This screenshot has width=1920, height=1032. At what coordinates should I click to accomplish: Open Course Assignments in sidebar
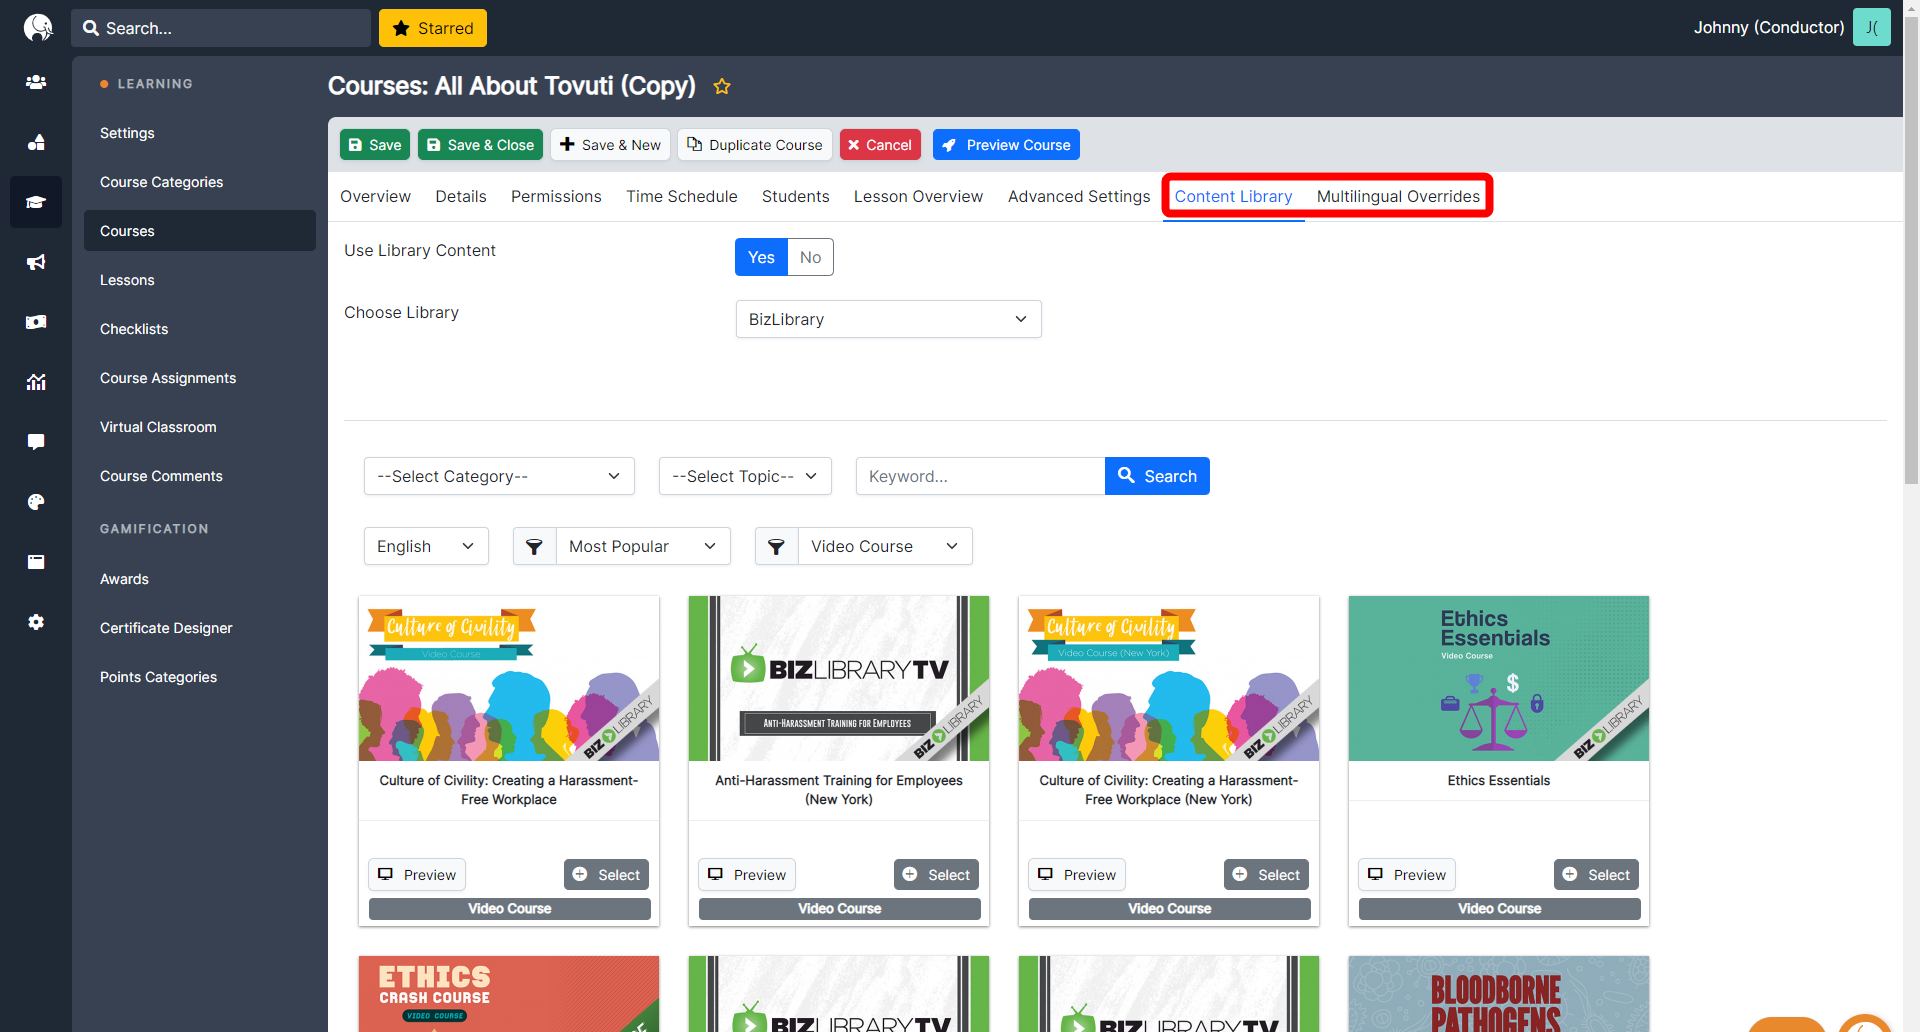168,378
